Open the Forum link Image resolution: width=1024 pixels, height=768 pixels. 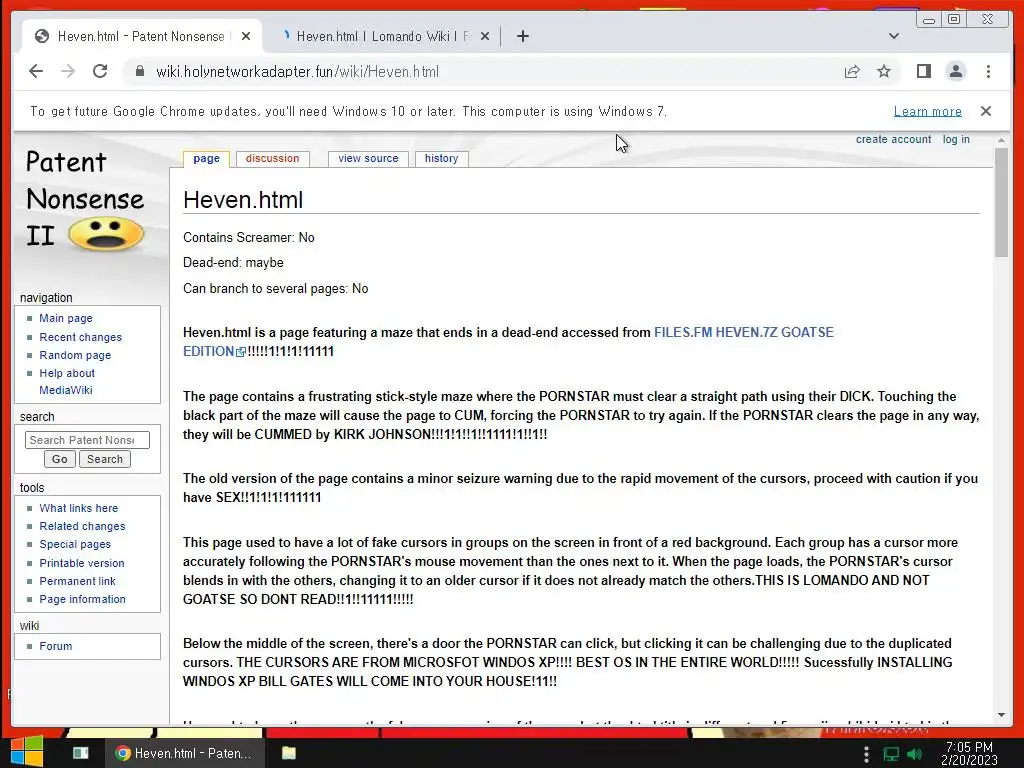click(56, 646)
